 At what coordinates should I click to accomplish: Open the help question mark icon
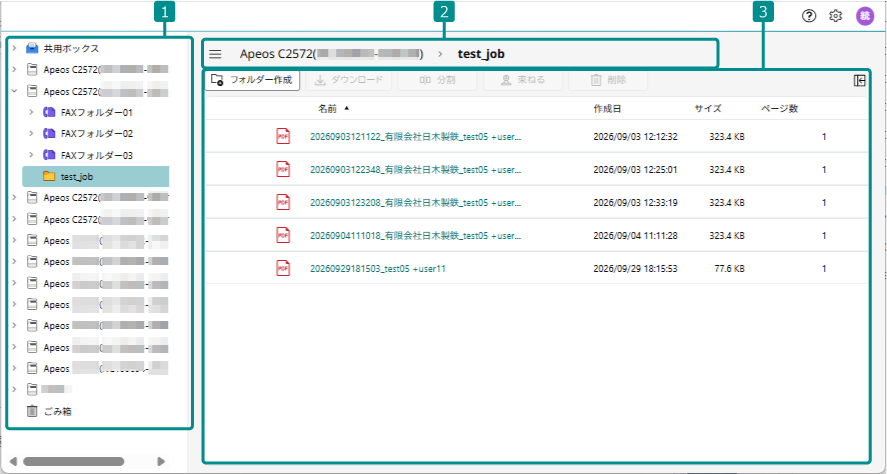809,16
